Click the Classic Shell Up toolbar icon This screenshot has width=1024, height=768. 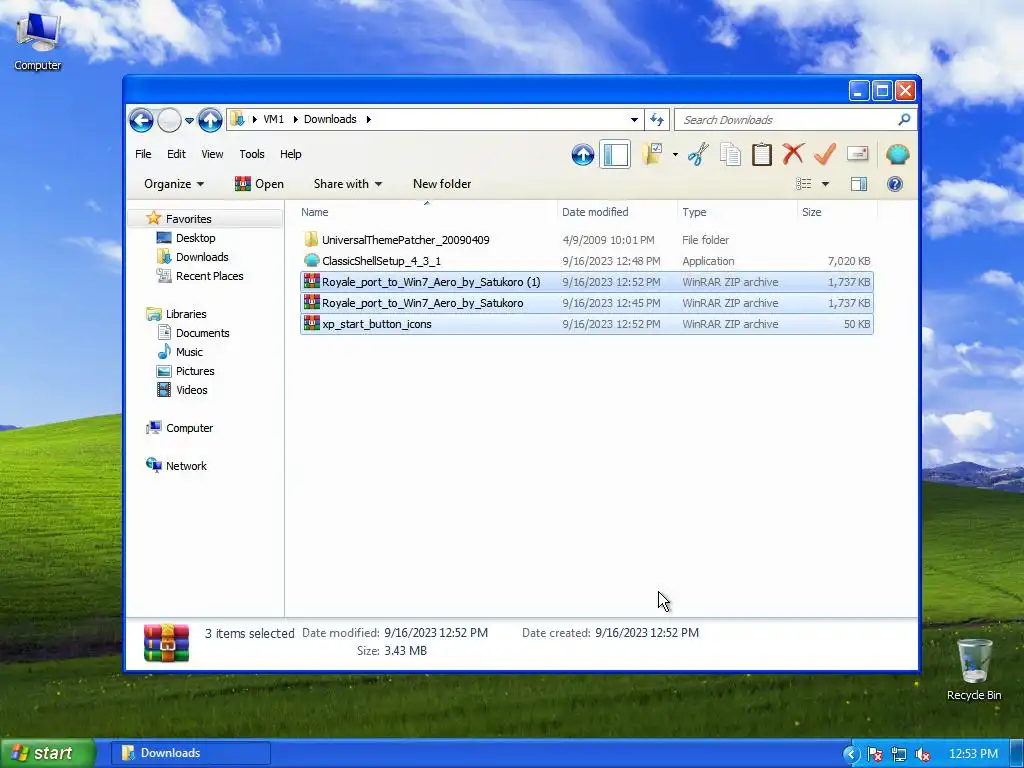pyautogui.click(x=583, y=155)
